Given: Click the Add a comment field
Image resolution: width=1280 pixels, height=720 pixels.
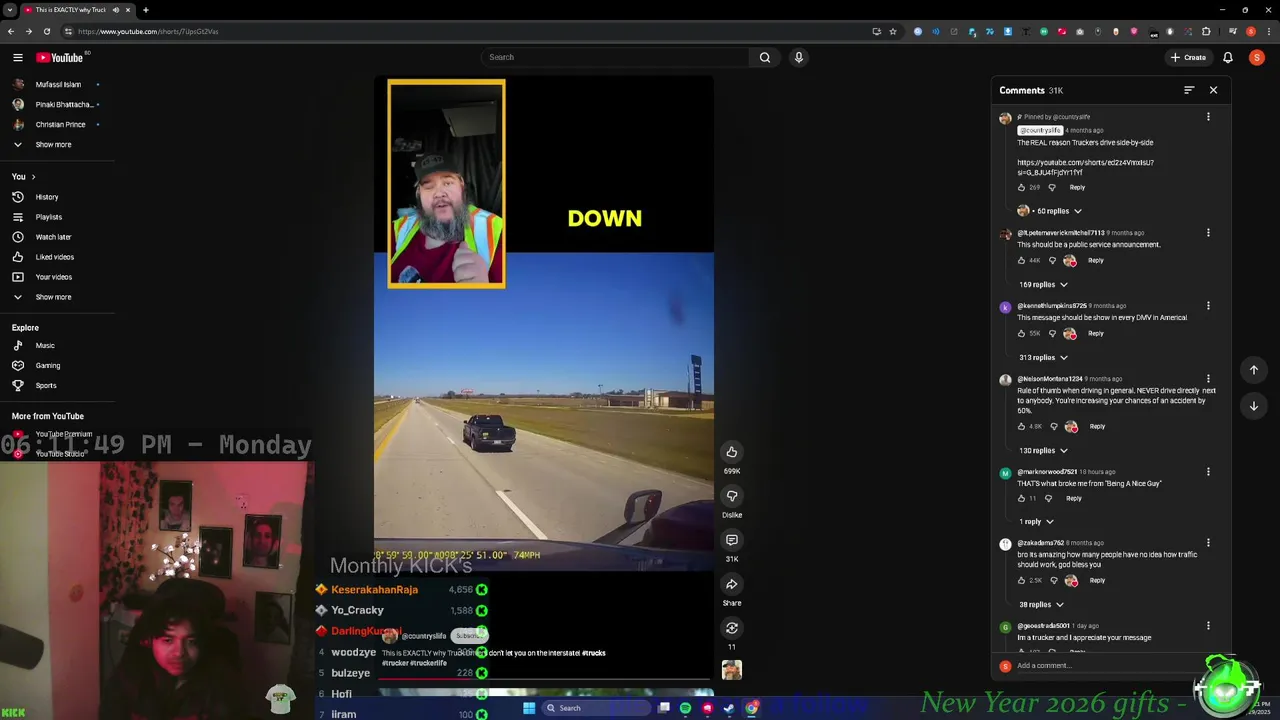Looking at the screenshot, I should [1110, 666].
